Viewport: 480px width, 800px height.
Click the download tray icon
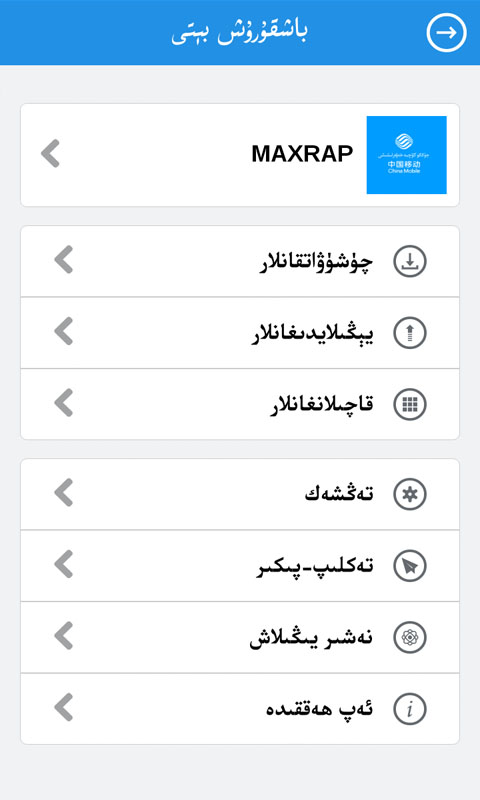pos(410,261)
